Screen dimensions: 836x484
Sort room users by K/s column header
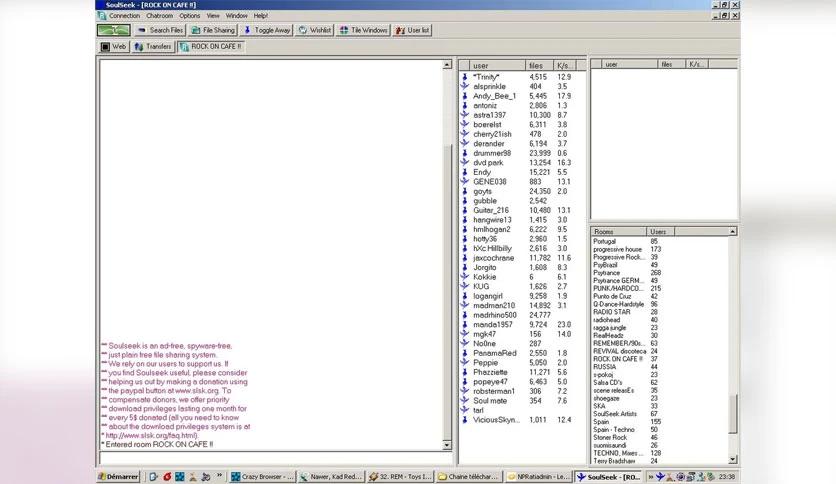tap(564, 66)
